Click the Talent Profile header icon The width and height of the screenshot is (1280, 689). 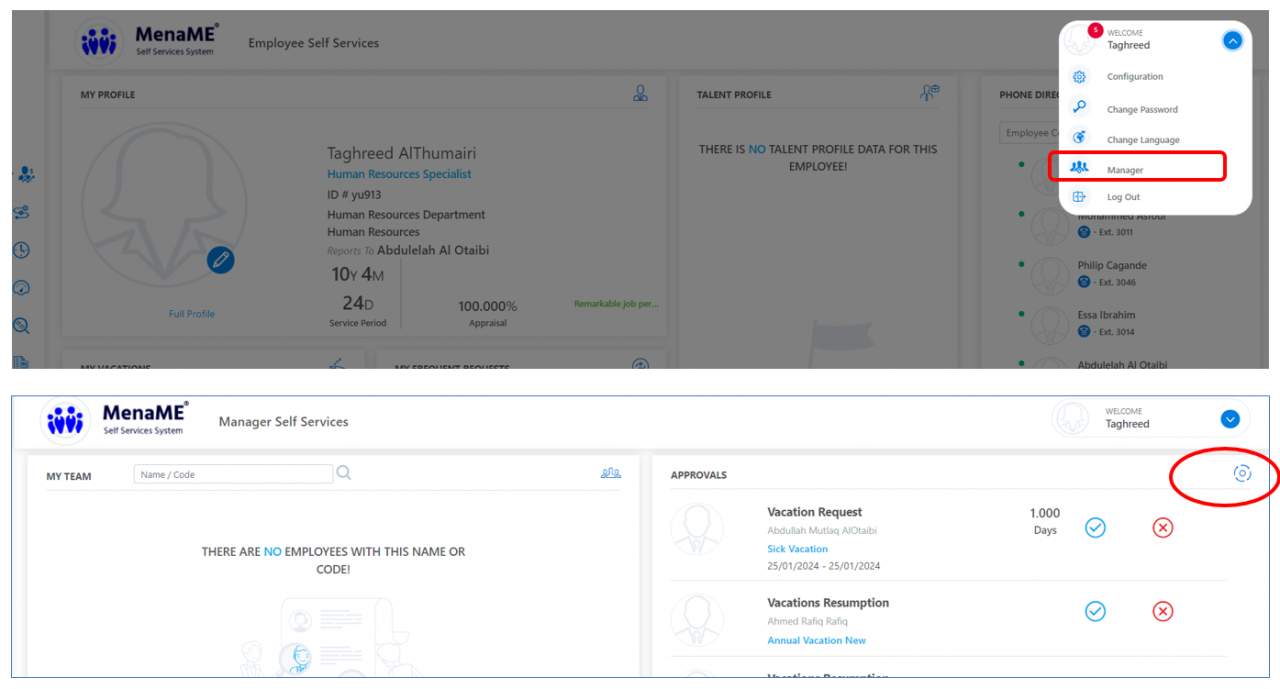[929, 93]
